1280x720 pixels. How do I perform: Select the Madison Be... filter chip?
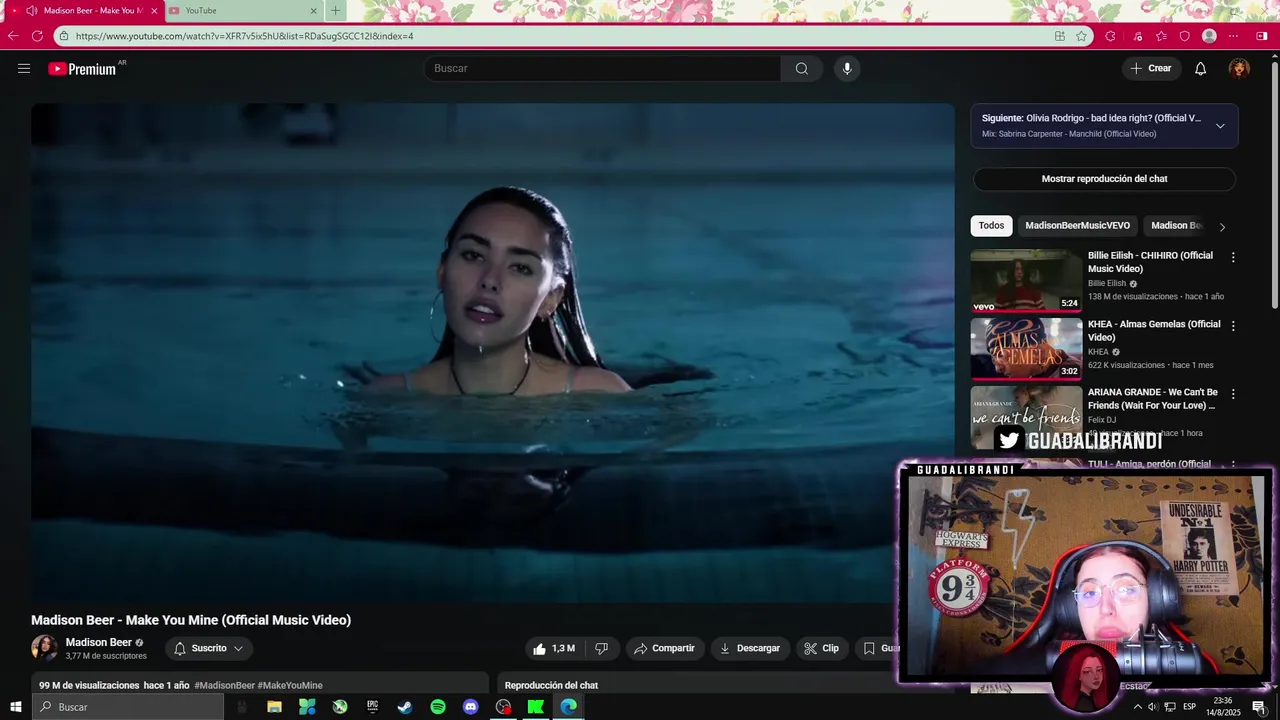point(1176,226)
